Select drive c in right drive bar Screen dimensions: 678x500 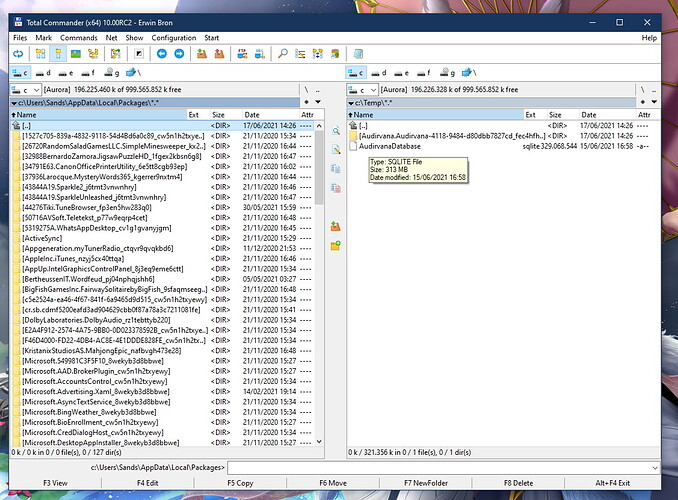tap(356, 73)
